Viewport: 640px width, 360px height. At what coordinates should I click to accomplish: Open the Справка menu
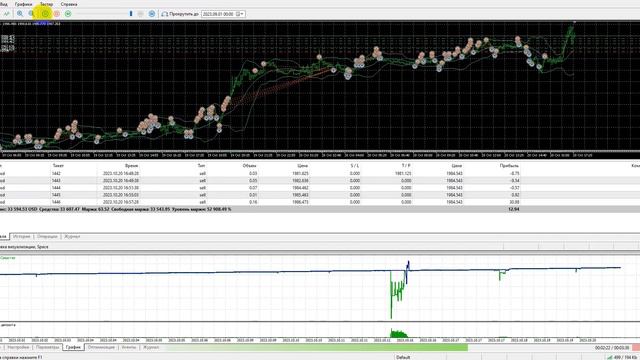(69, 4)
